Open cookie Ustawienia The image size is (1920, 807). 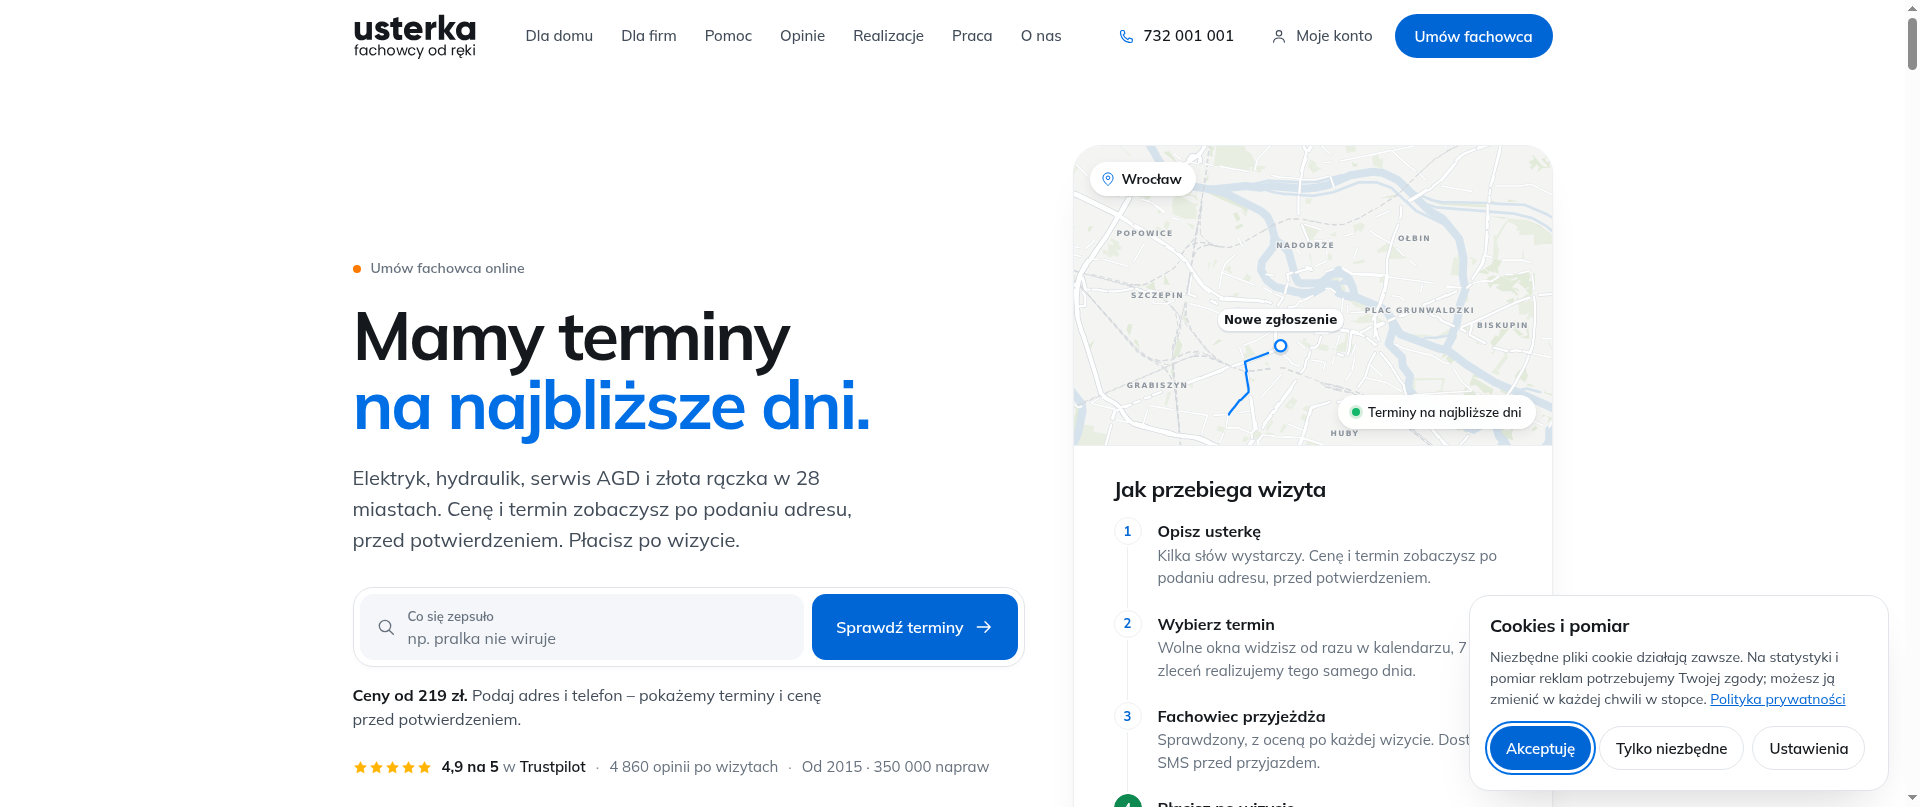click(1808, 748)
